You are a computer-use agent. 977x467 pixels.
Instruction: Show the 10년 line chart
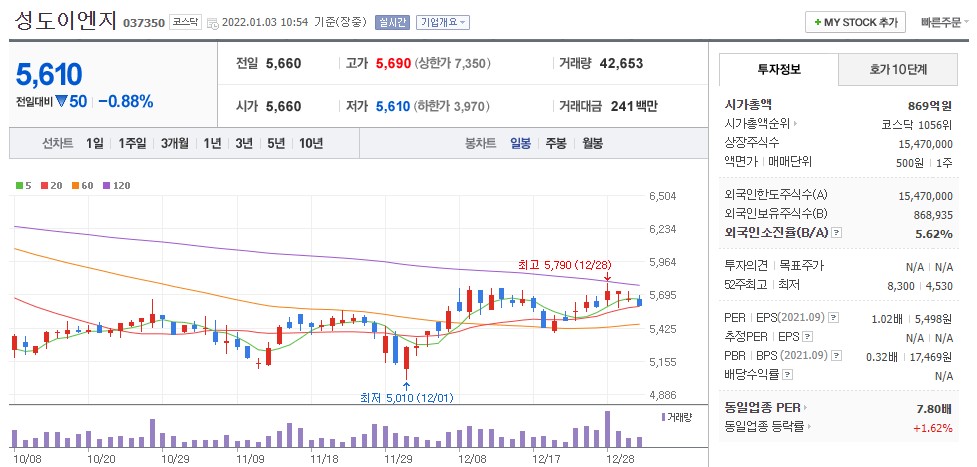coord(311,143)
